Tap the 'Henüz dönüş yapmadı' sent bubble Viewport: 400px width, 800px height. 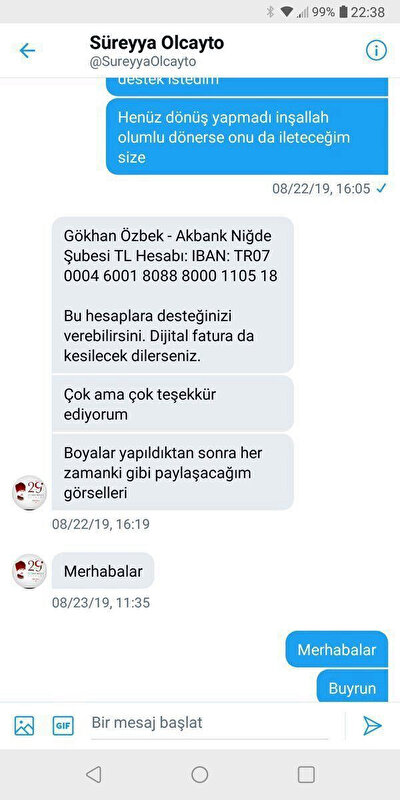coord(247,137)
